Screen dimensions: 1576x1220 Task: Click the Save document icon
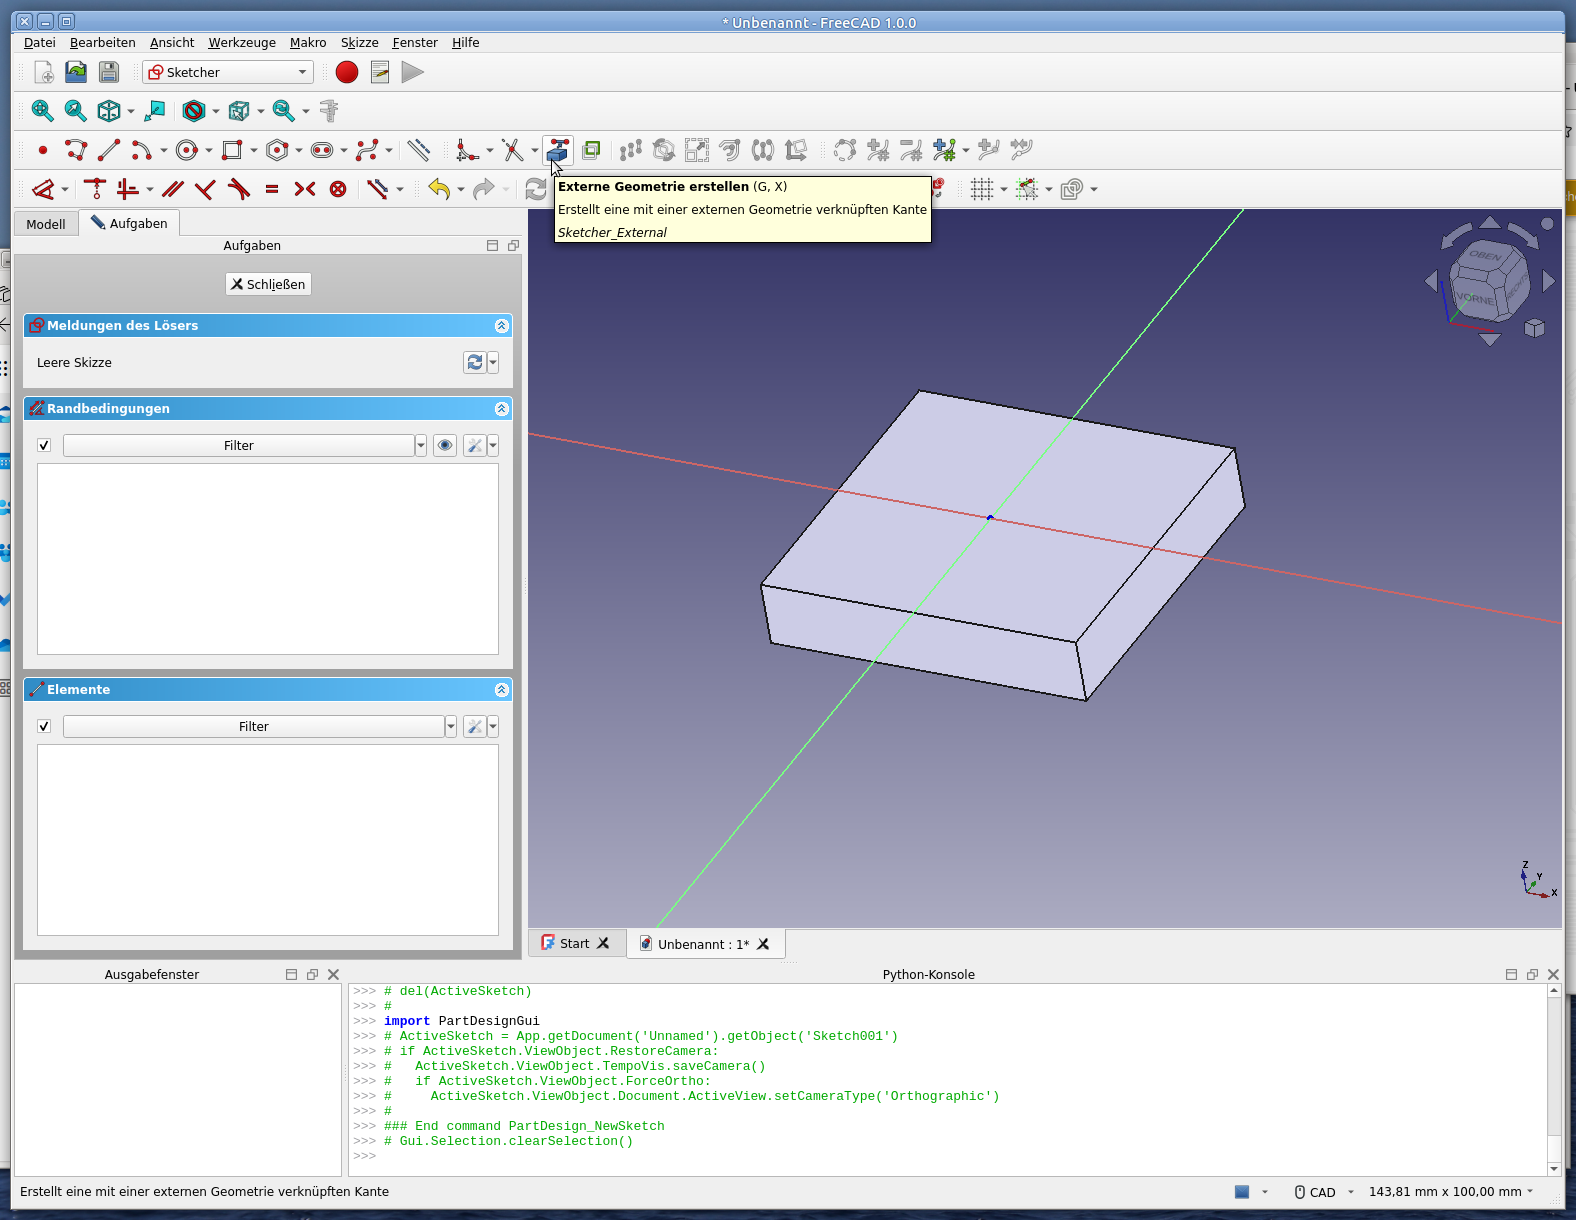109,72
